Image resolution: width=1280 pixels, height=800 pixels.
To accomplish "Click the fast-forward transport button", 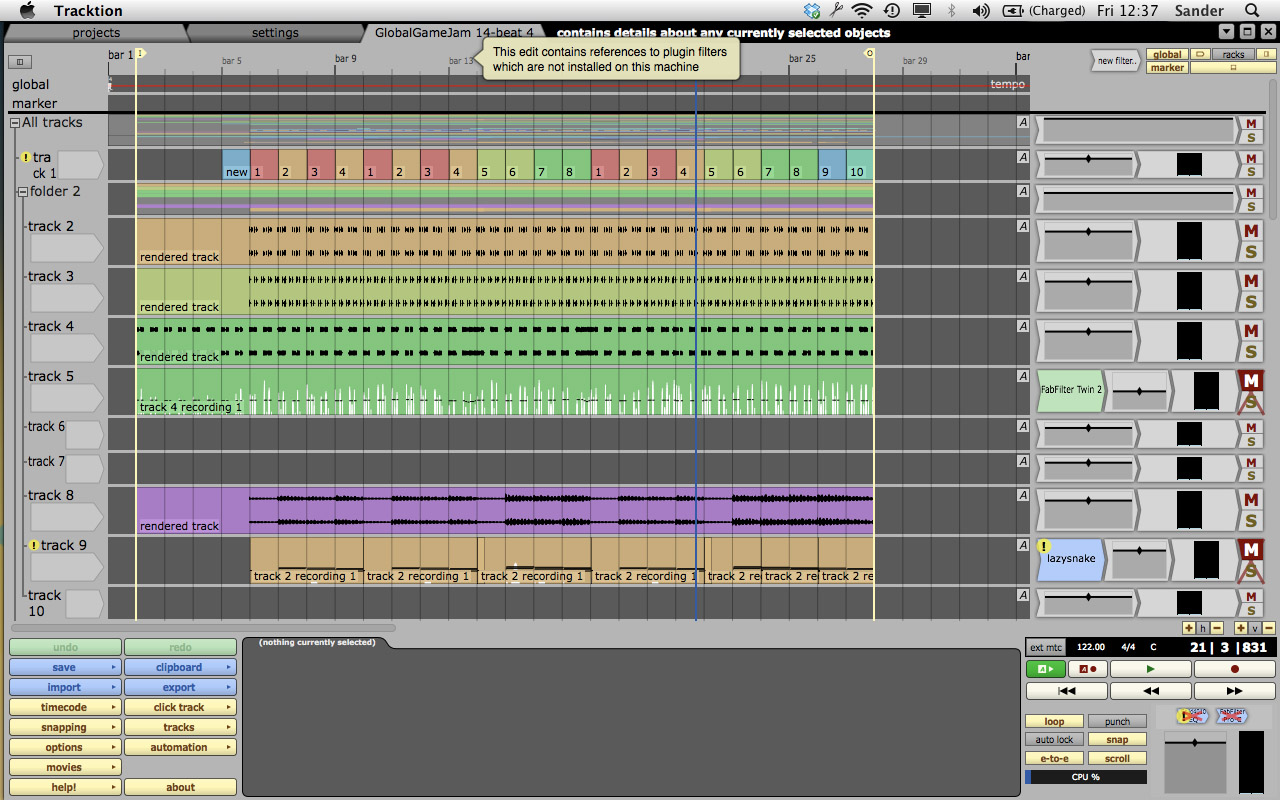I will point(1234,690).
